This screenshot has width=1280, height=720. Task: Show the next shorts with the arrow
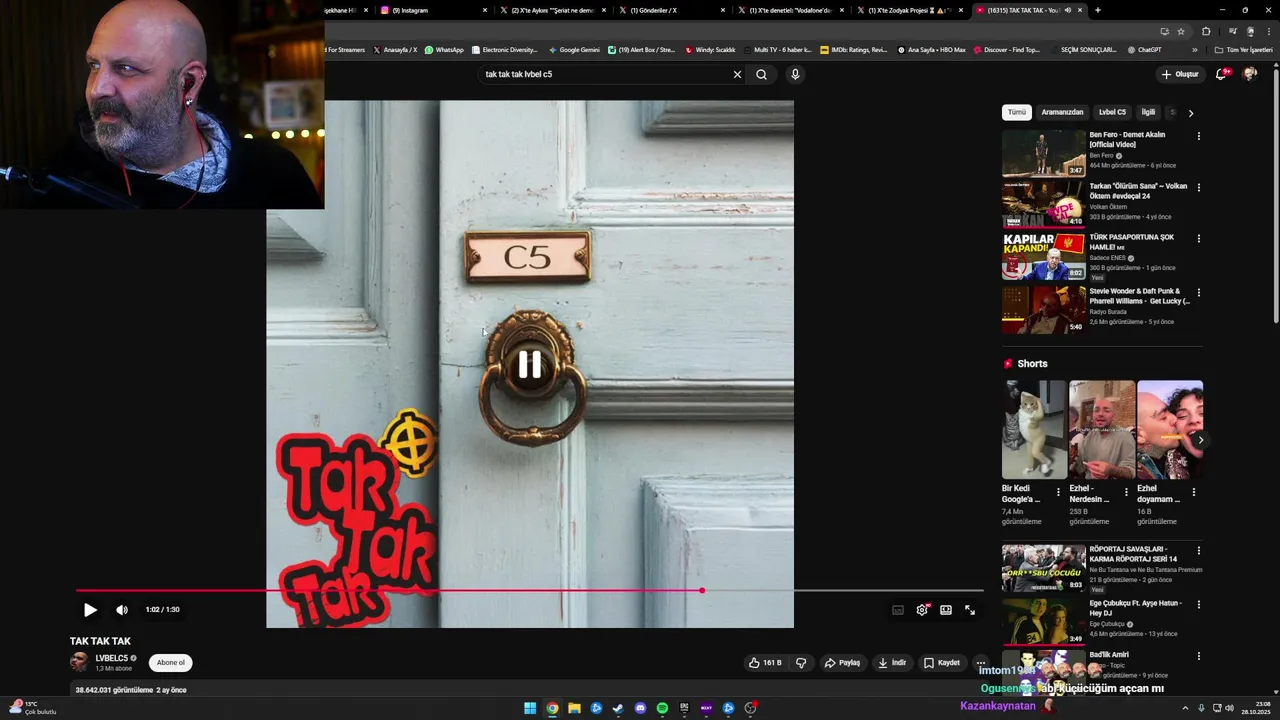point(1200,440)
